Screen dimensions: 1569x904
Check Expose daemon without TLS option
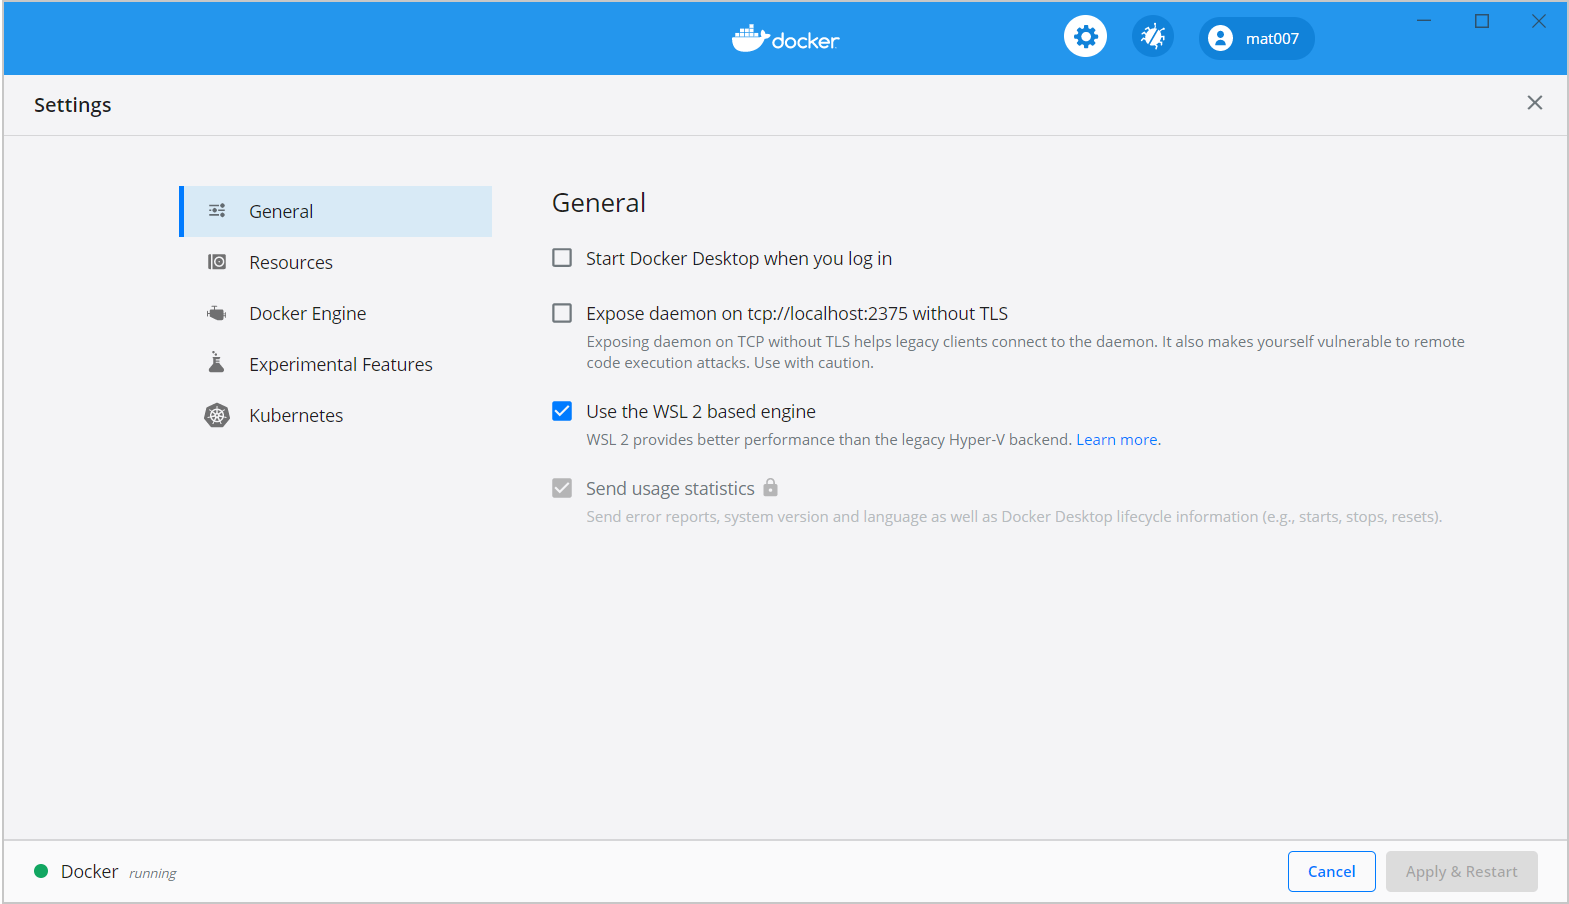coord(562,313)
